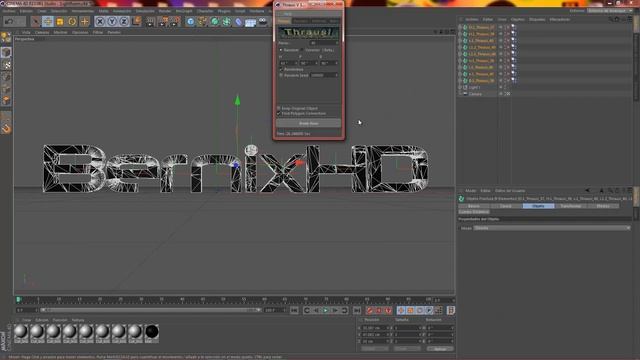This screenshot has height=360, width=640.
Task: Click the floor/environment icon
Action: click(x=251, y=22)
